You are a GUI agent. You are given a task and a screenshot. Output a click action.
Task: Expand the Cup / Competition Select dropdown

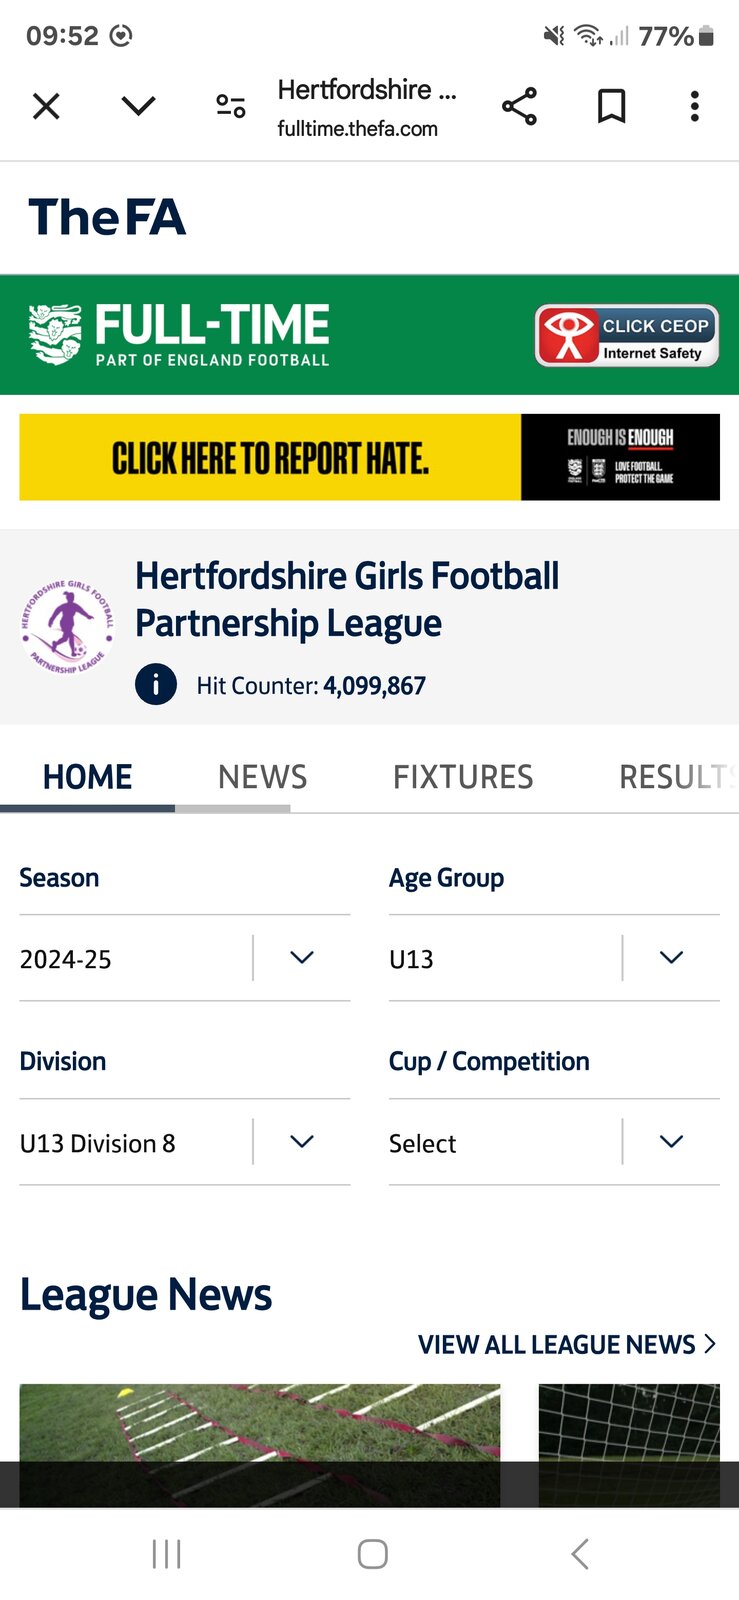point(553,1142)
